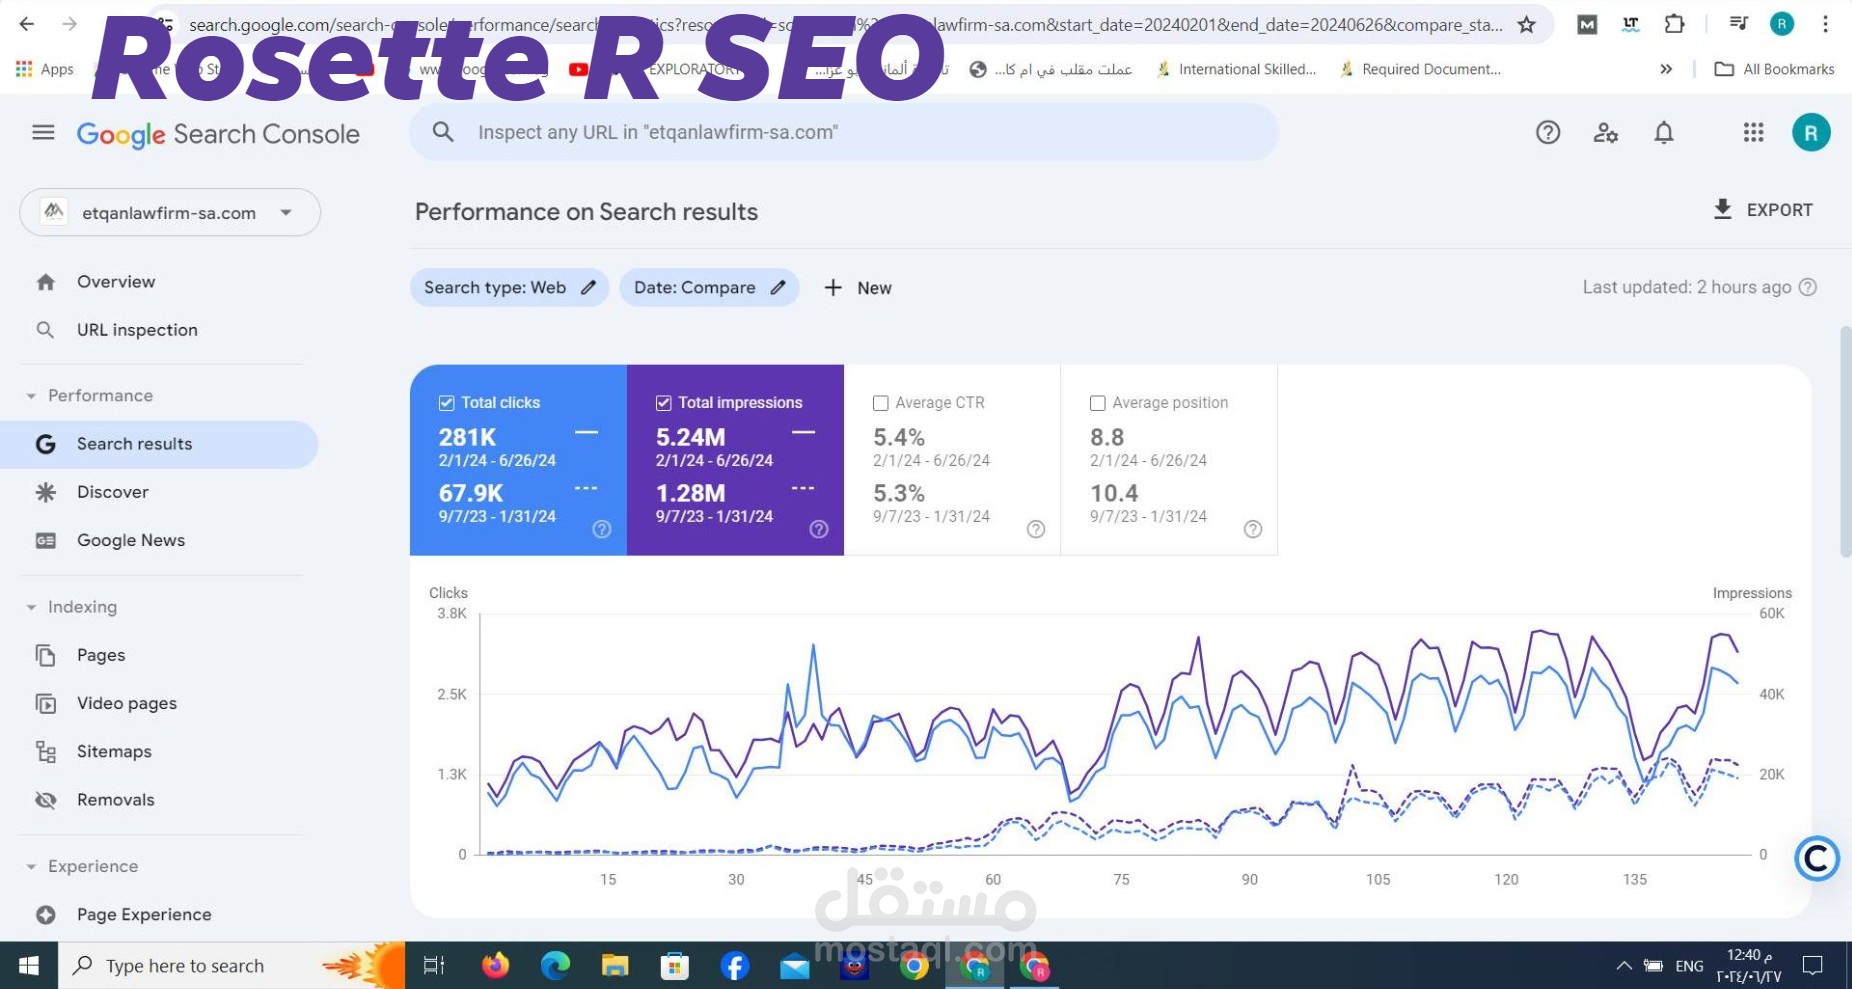This screenshot has height=989, width=1852.
Task: Click the page vertical scrollbar
Action: coord(1845,442)
